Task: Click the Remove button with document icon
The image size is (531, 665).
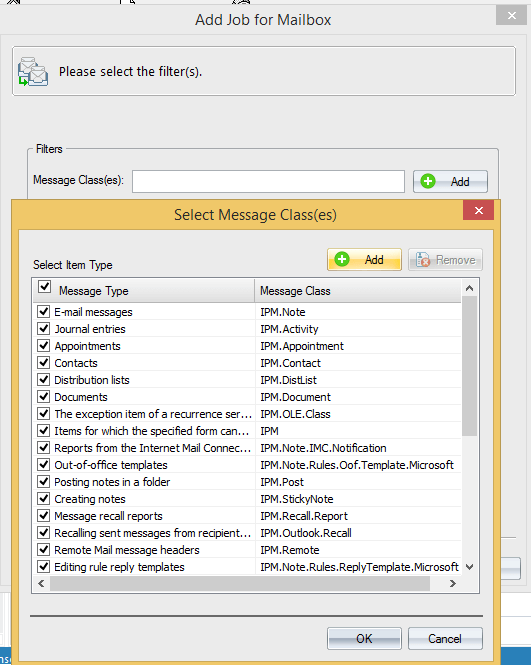Action: pos(445,260)
